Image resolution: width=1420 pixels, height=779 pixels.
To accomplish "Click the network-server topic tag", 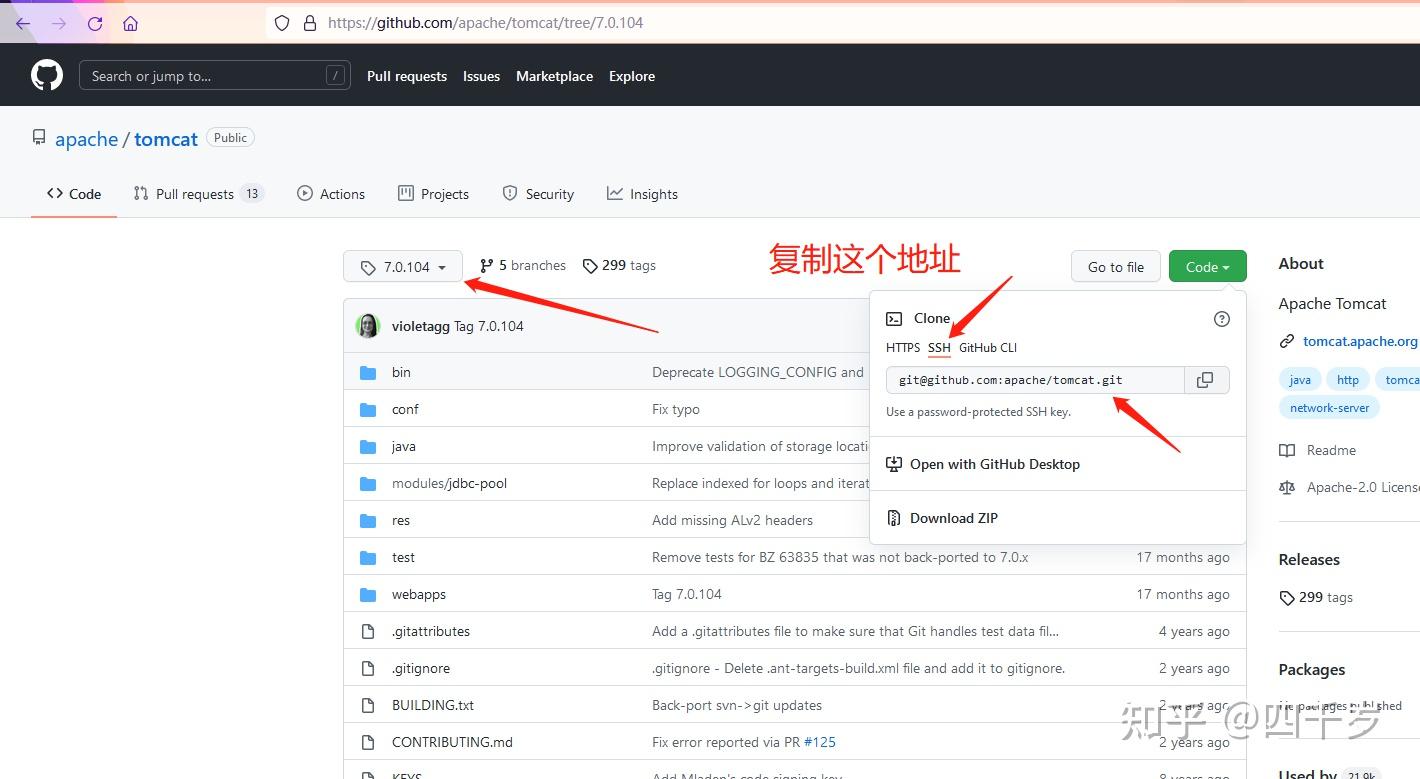I will coord(1329,408).
